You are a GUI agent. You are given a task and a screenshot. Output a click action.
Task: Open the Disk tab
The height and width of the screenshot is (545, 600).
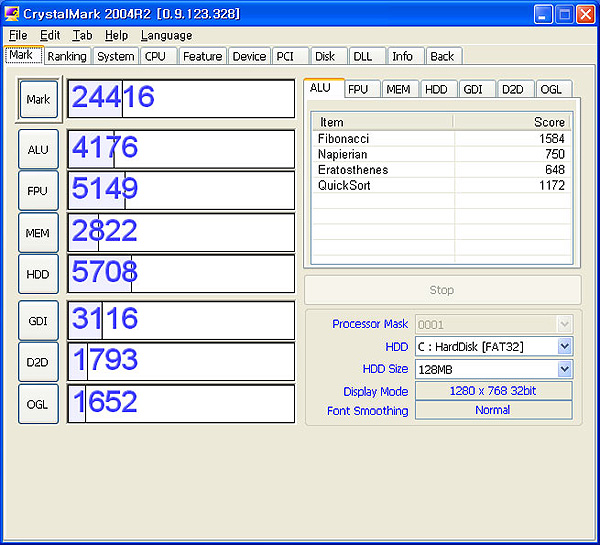click(x=325, y=56)
